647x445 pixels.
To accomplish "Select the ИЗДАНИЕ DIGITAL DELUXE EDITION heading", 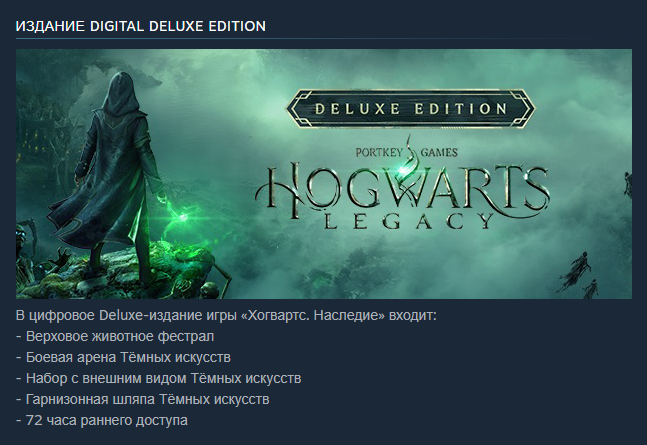I will pyautogui.click(x=141, y=26).
